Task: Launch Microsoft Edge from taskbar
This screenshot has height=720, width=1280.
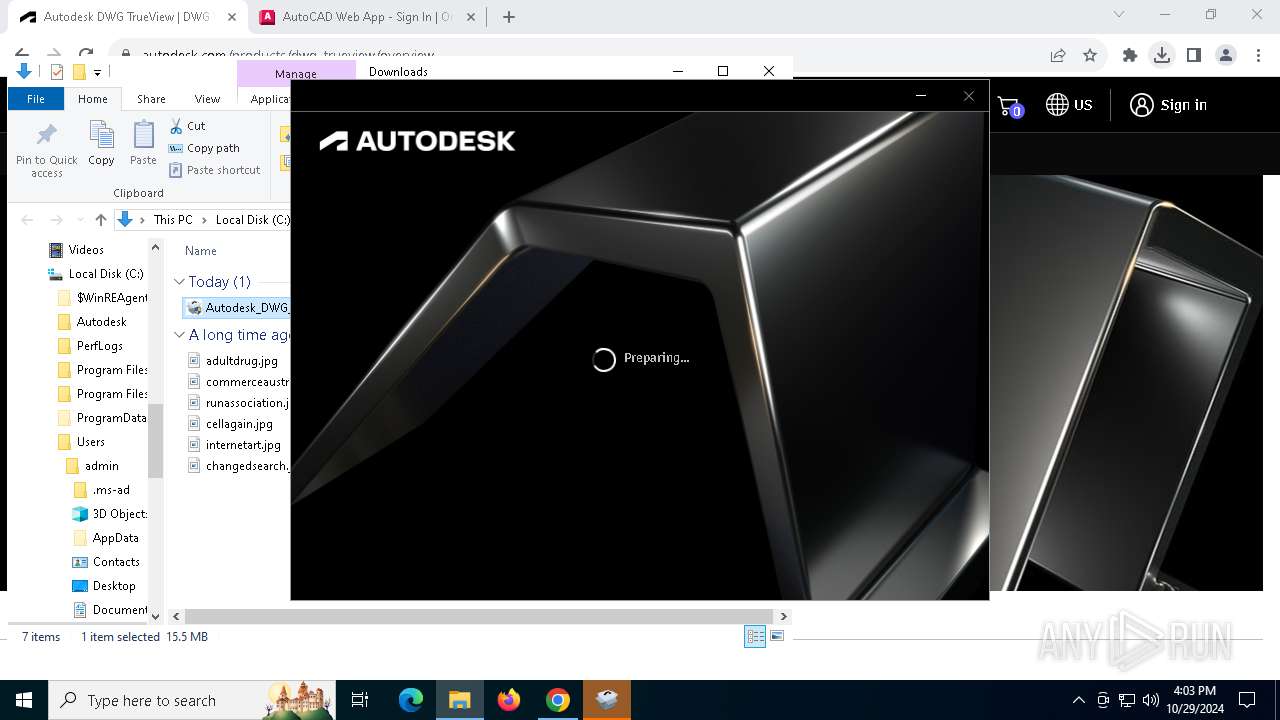Action: (x=411, y=700)
